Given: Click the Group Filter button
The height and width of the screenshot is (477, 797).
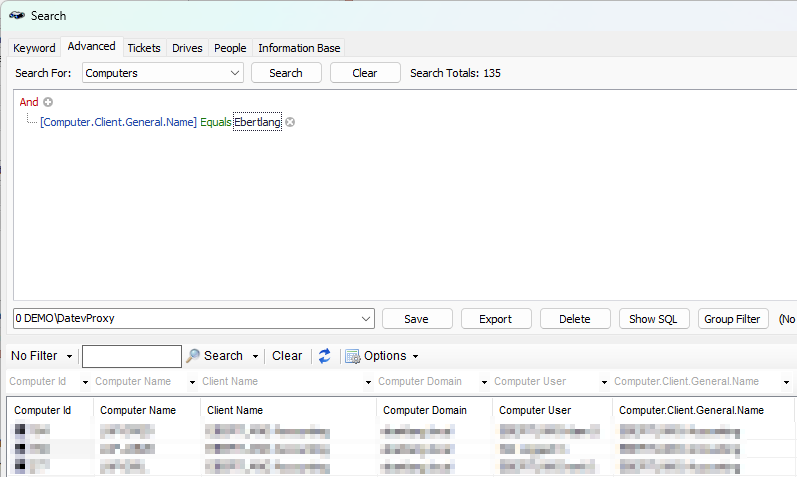Looking at the screenshot, I should 732,319.
